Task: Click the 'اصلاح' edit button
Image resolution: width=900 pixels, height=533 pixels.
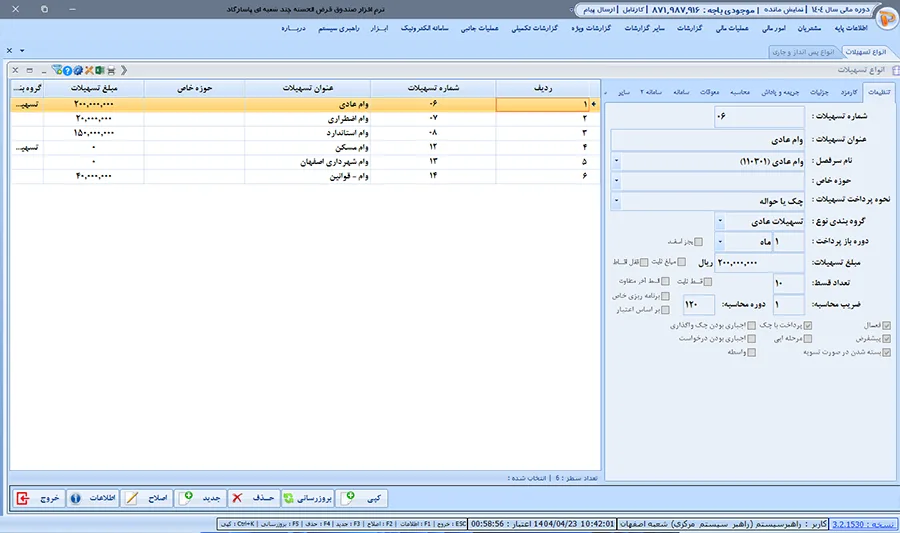Action: (148, 498)
